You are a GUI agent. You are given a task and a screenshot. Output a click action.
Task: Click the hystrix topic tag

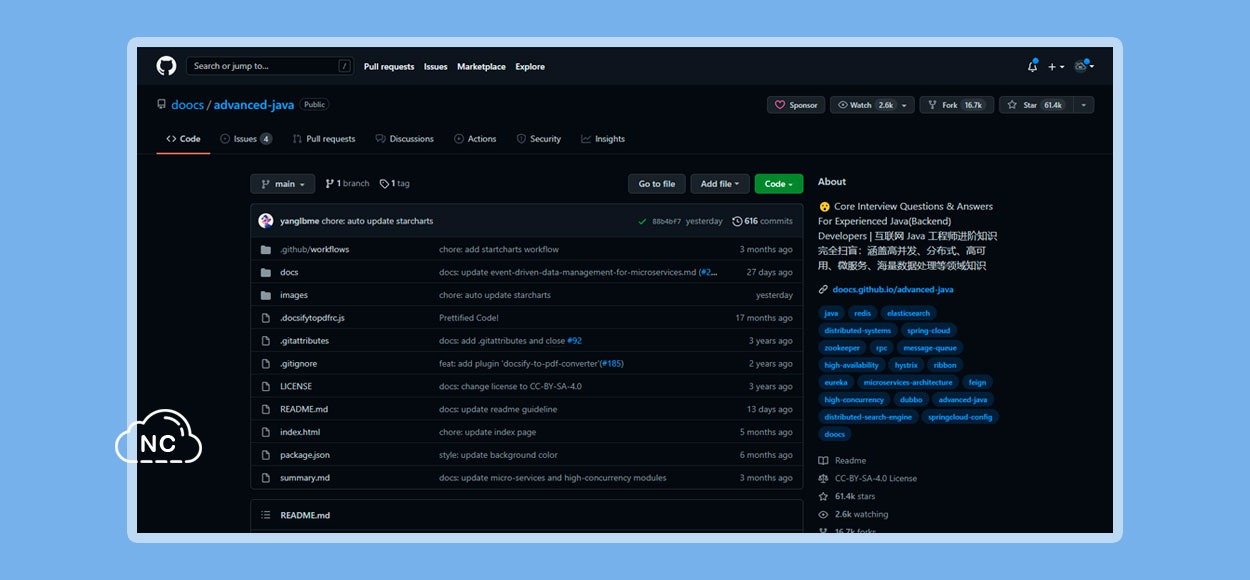906,365
